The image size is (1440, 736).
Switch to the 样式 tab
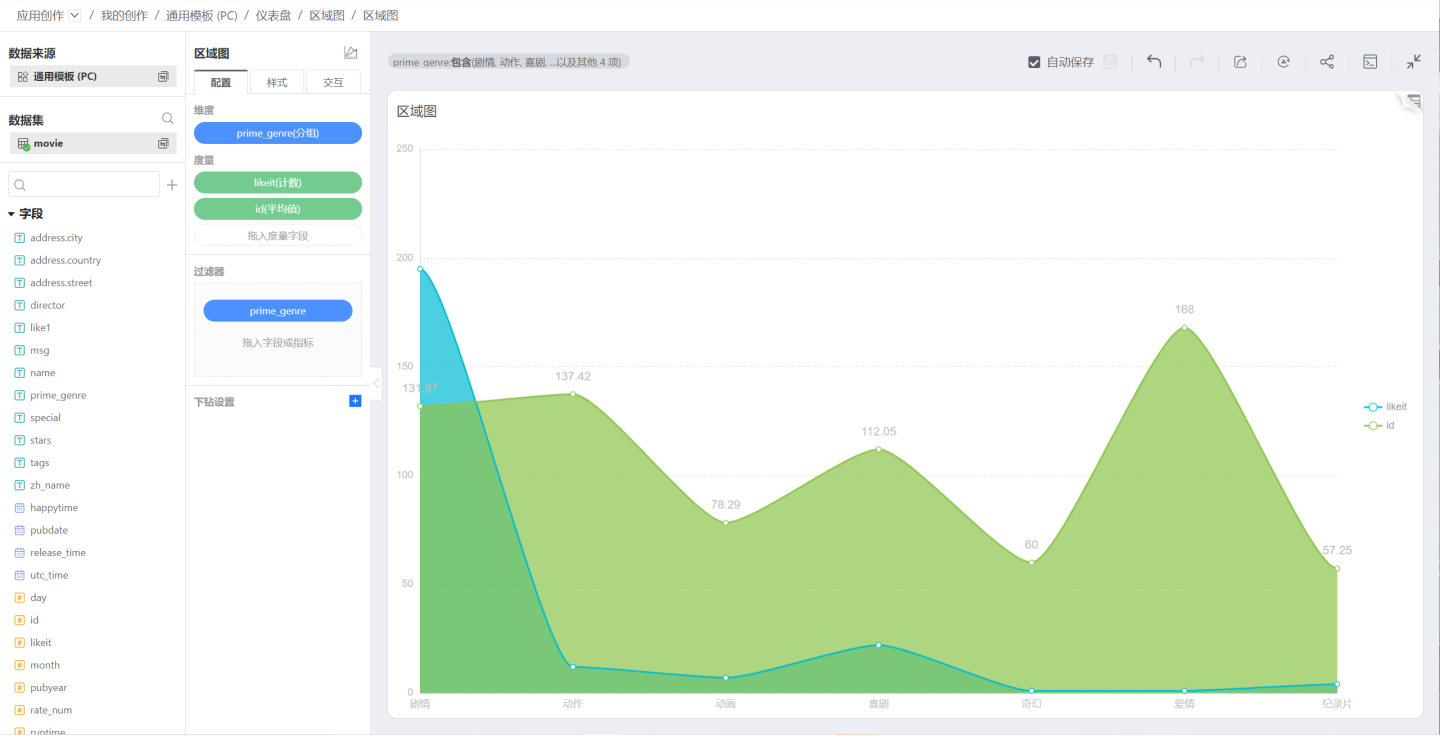(277, 82)
